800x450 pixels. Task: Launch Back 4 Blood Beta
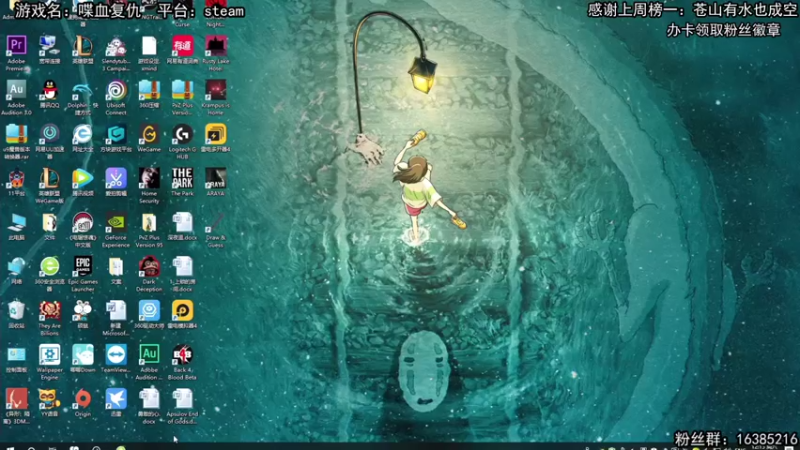[x=182, y=355]
